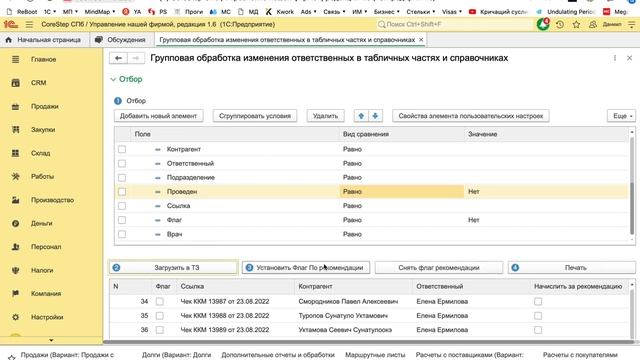Open the Еще dropdown menu
This screenshot has width=640, height=360.
[622, 116]
